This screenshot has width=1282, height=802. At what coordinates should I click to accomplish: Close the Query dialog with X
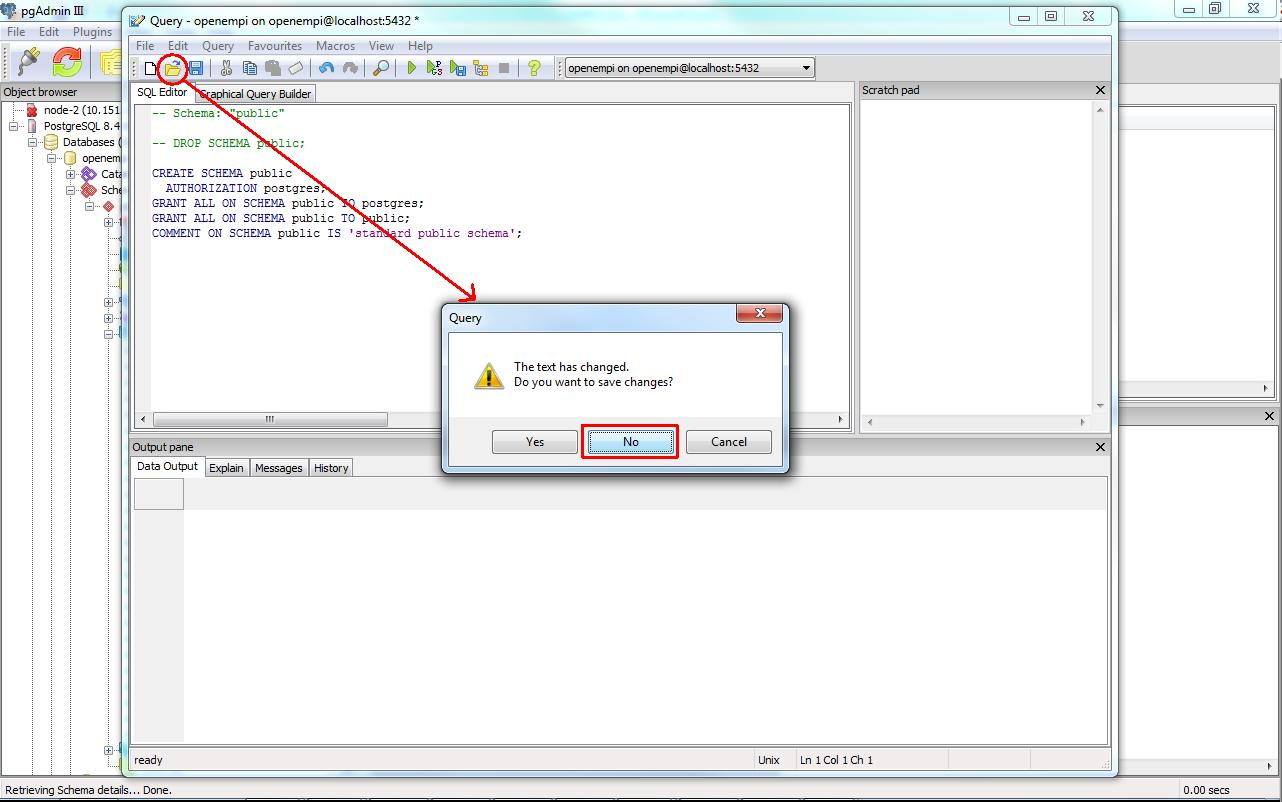pos(759,314)
